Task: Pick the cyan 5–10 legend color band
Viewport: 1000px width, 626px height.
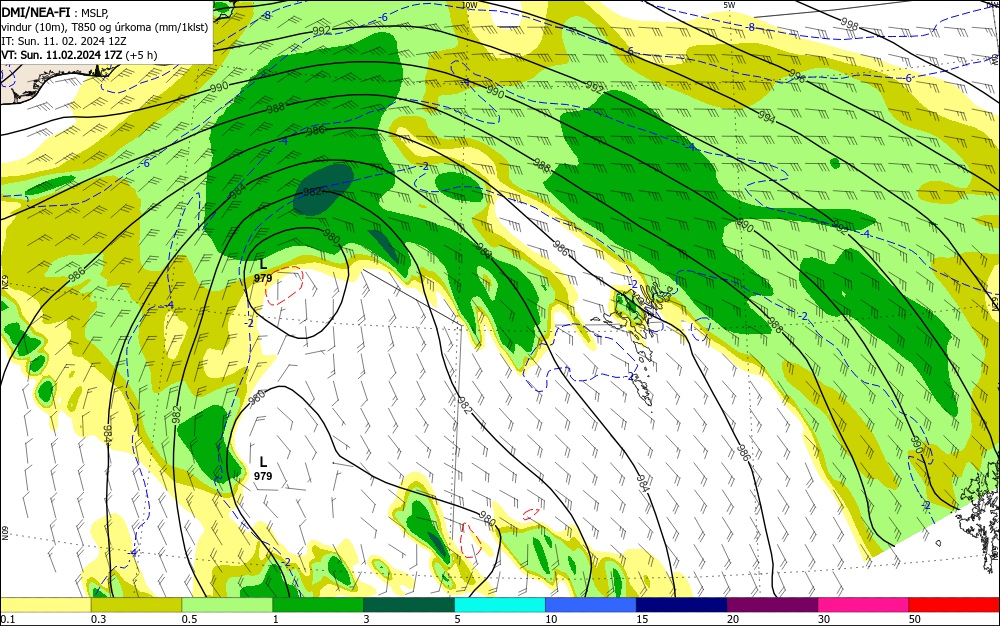Action: pos(500,605)
